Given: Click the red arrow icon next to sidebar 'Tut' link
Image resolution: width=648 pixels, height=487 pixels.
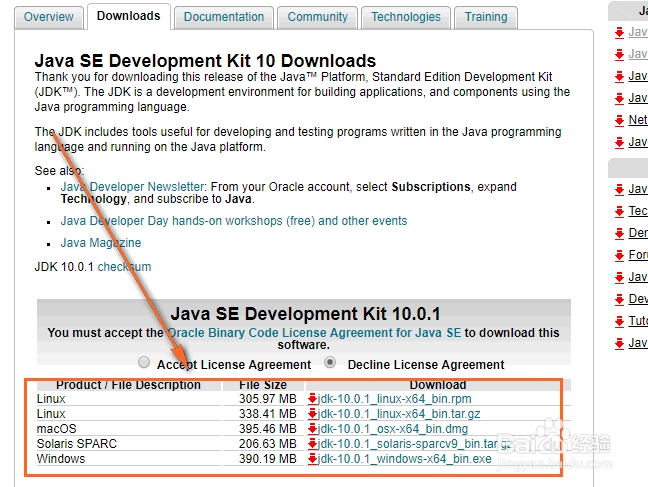Looking at the screenshot, I should [x=619, y=321].
